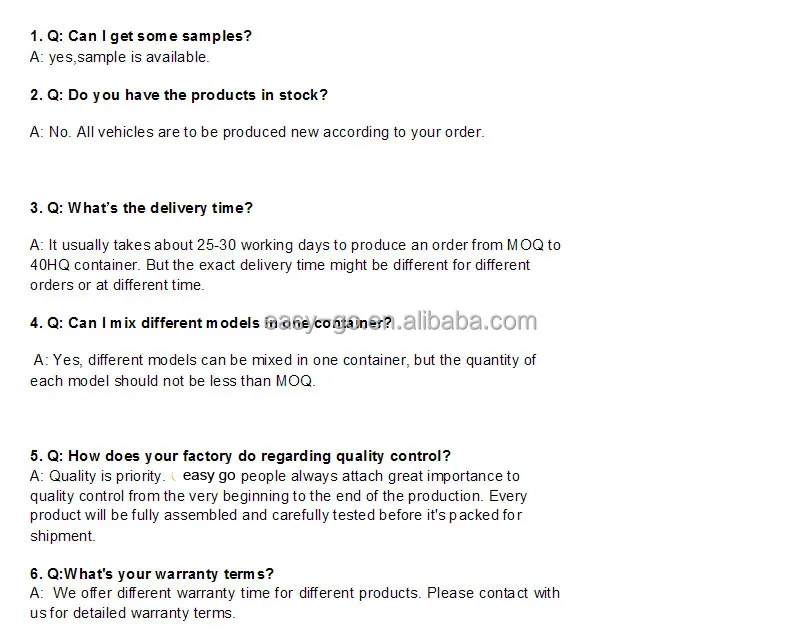This screenshot has width=800, height=644.
Task: Click the answer "yes, sample is available."
Action: pos(120,57)
